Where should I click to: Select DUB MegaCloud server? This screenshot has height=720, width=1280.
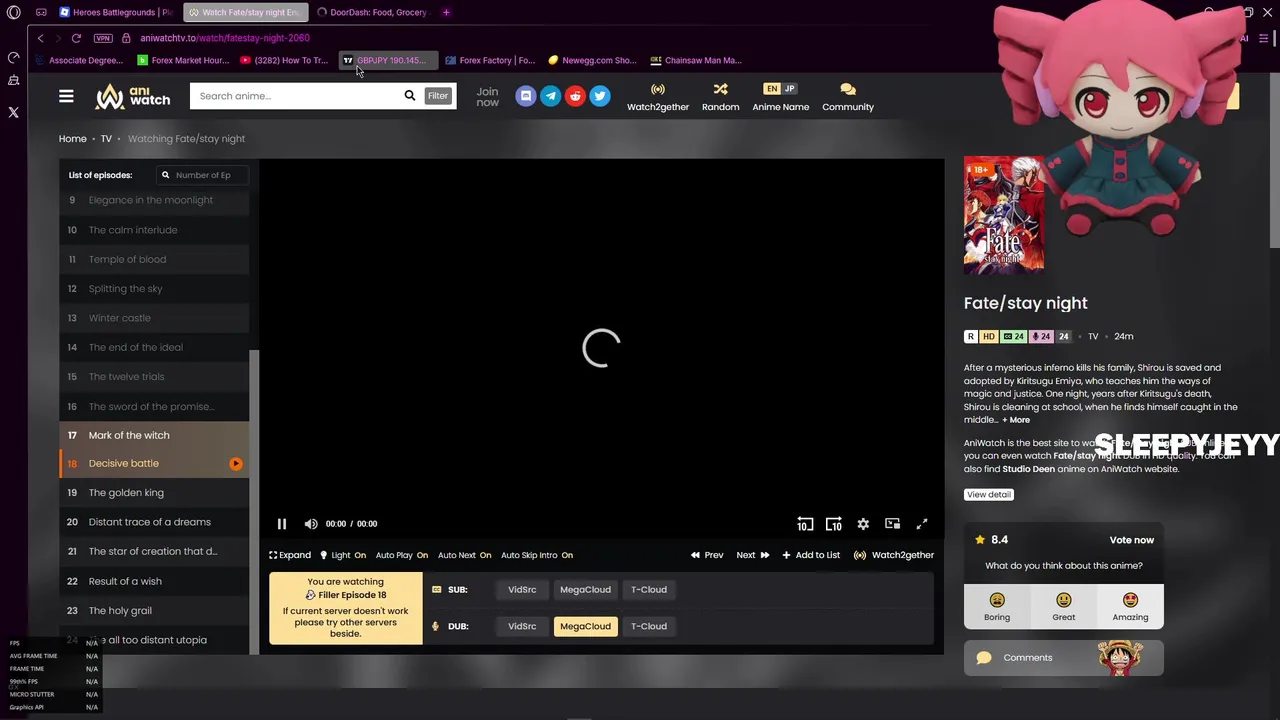(x=585, y=627)
